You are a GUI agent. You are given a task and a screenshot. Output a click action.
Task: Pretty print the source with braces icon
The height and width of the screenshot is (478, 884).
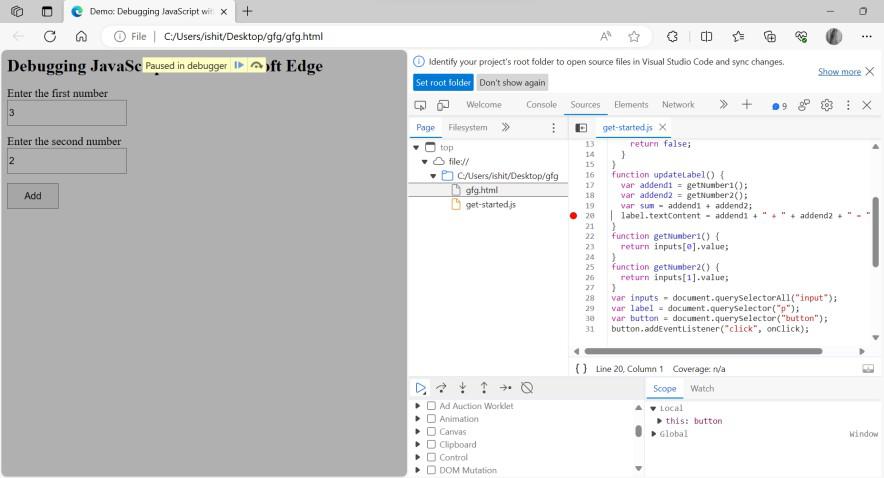coord(581,369)
